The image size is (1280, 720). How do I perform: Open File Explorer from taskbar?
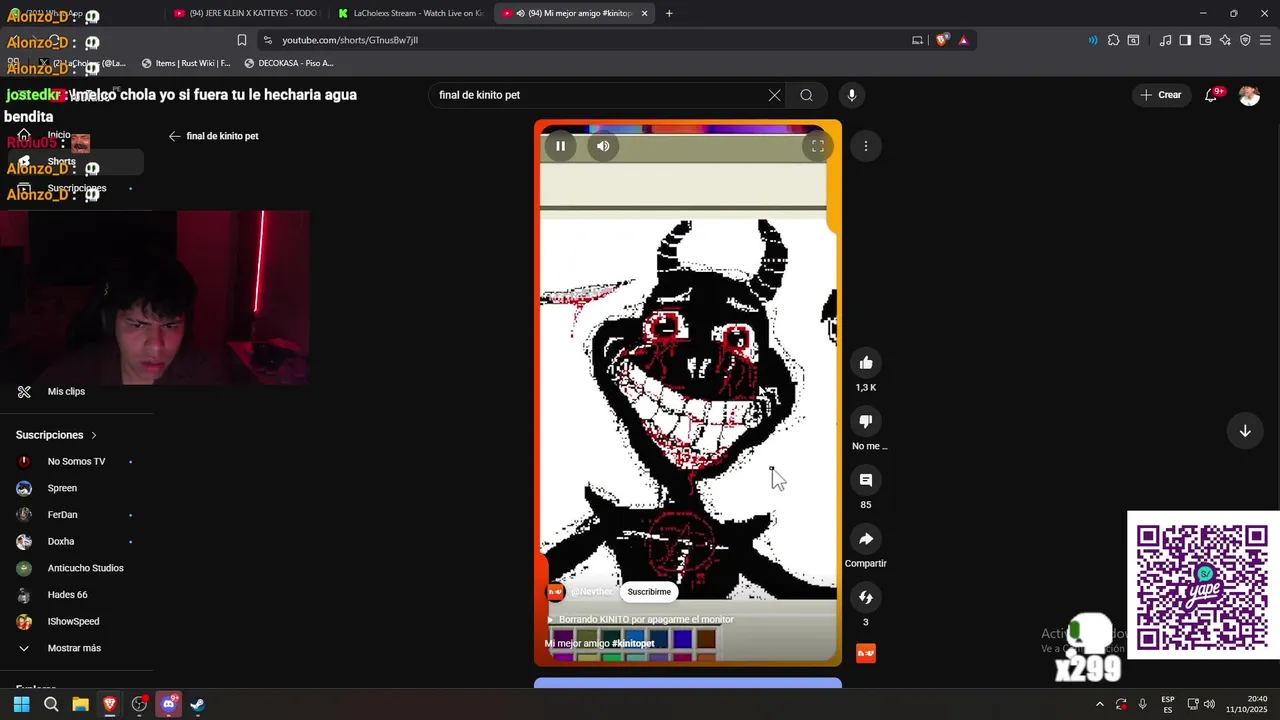tap(80, 704)
